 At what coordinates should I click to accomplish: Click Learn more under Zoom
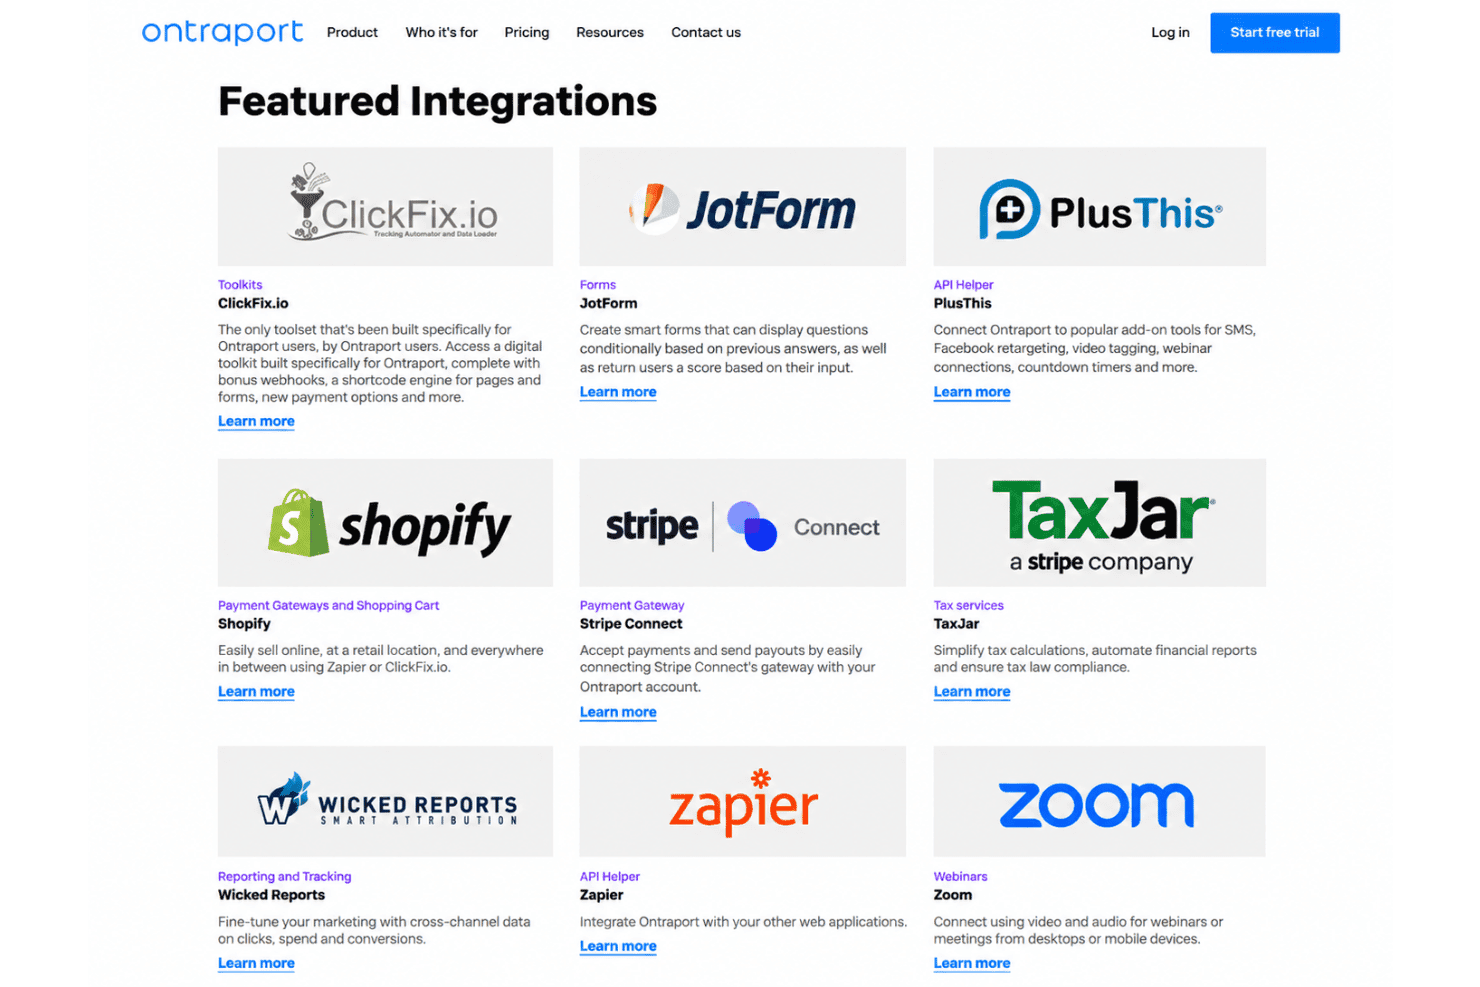click(x=972, y=963)
